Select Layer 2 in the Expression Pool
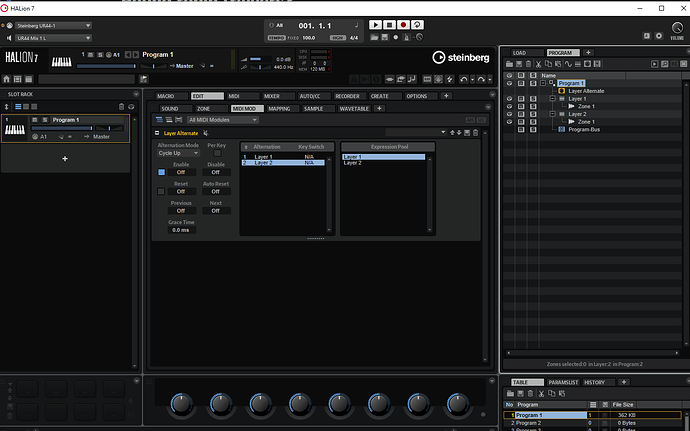The height and width of the screenshot is (431, 690). point(354,163)
